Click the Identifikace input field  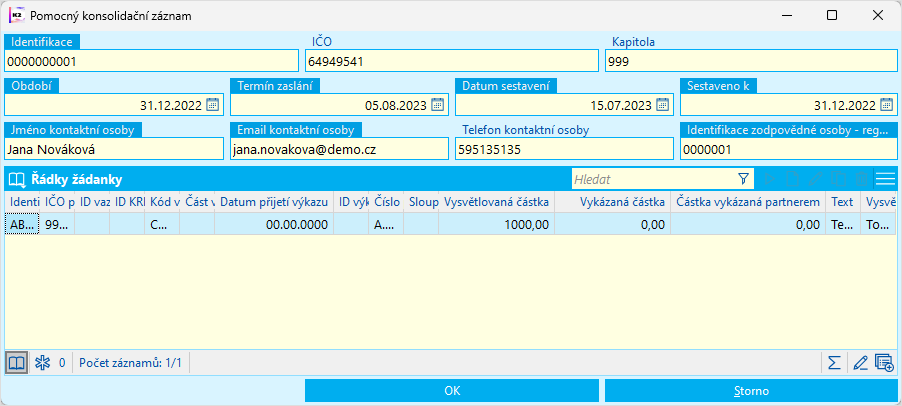151,60
